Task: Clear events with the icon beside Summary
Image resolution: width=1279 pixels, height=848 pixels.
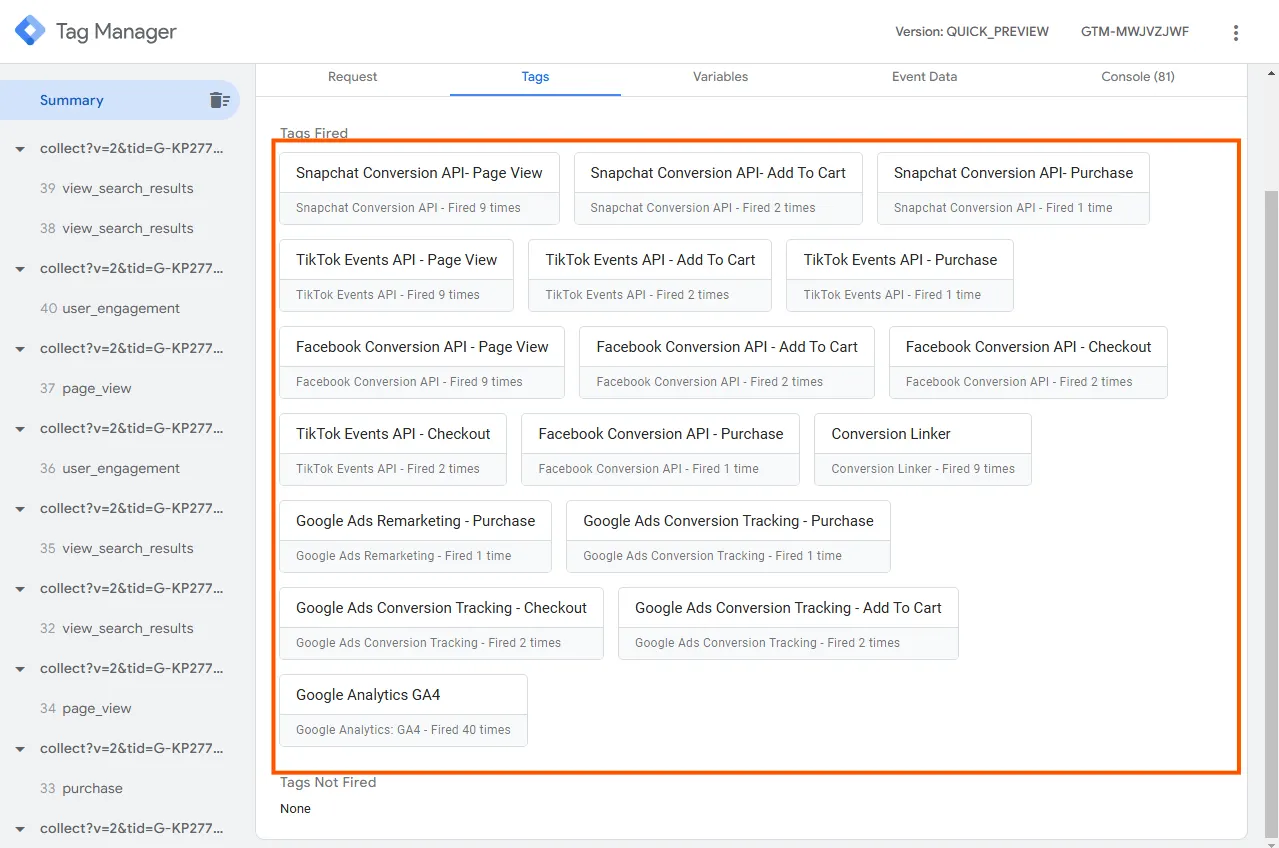Action: point(219,100)
